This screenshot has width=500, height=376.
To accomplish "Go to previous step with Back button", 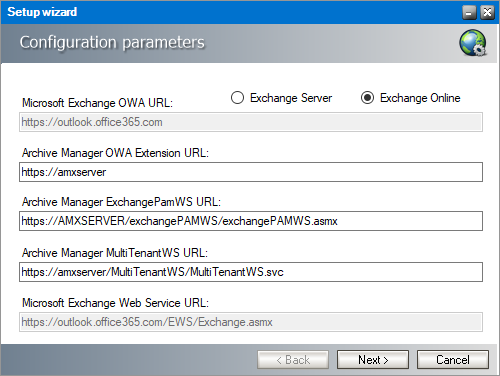I will click(x=293, y=360).
